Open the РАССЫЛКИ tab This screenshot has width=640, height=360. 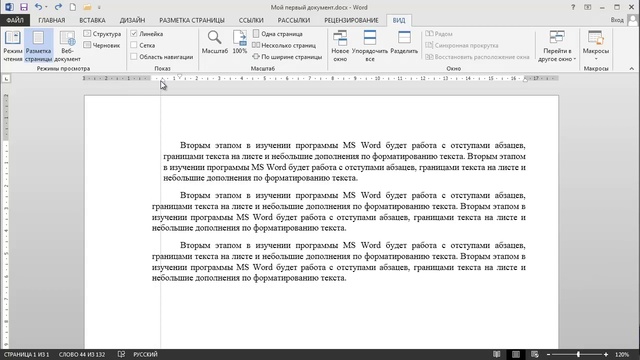294,20
